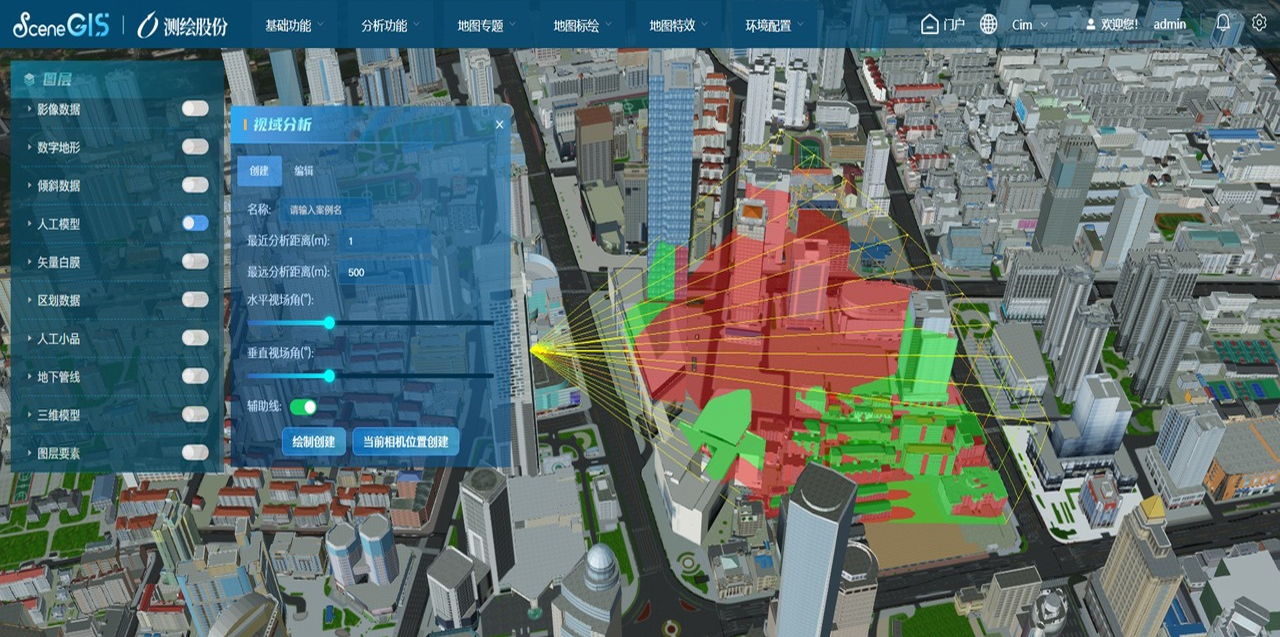
Task: Toggle the 三维模型 layer switch
Action: (195, 414)
